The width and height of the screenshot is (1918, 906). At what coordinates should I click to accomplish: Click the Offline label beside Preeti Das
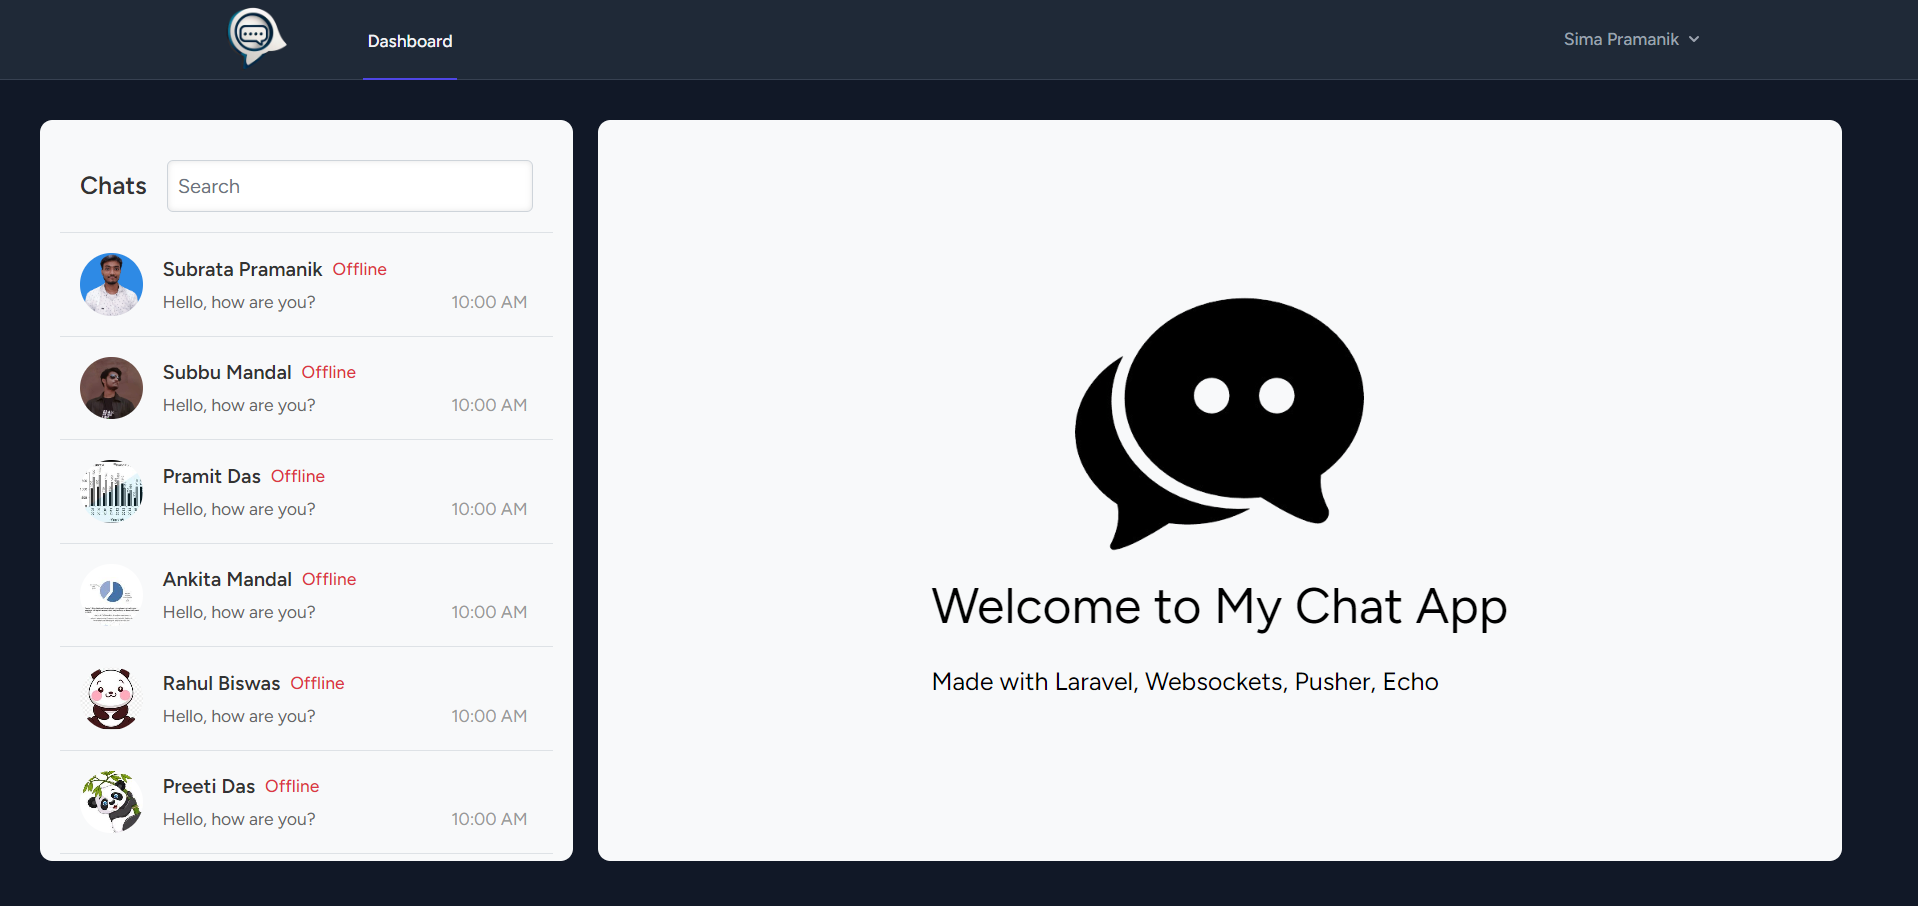pos(291,786)
